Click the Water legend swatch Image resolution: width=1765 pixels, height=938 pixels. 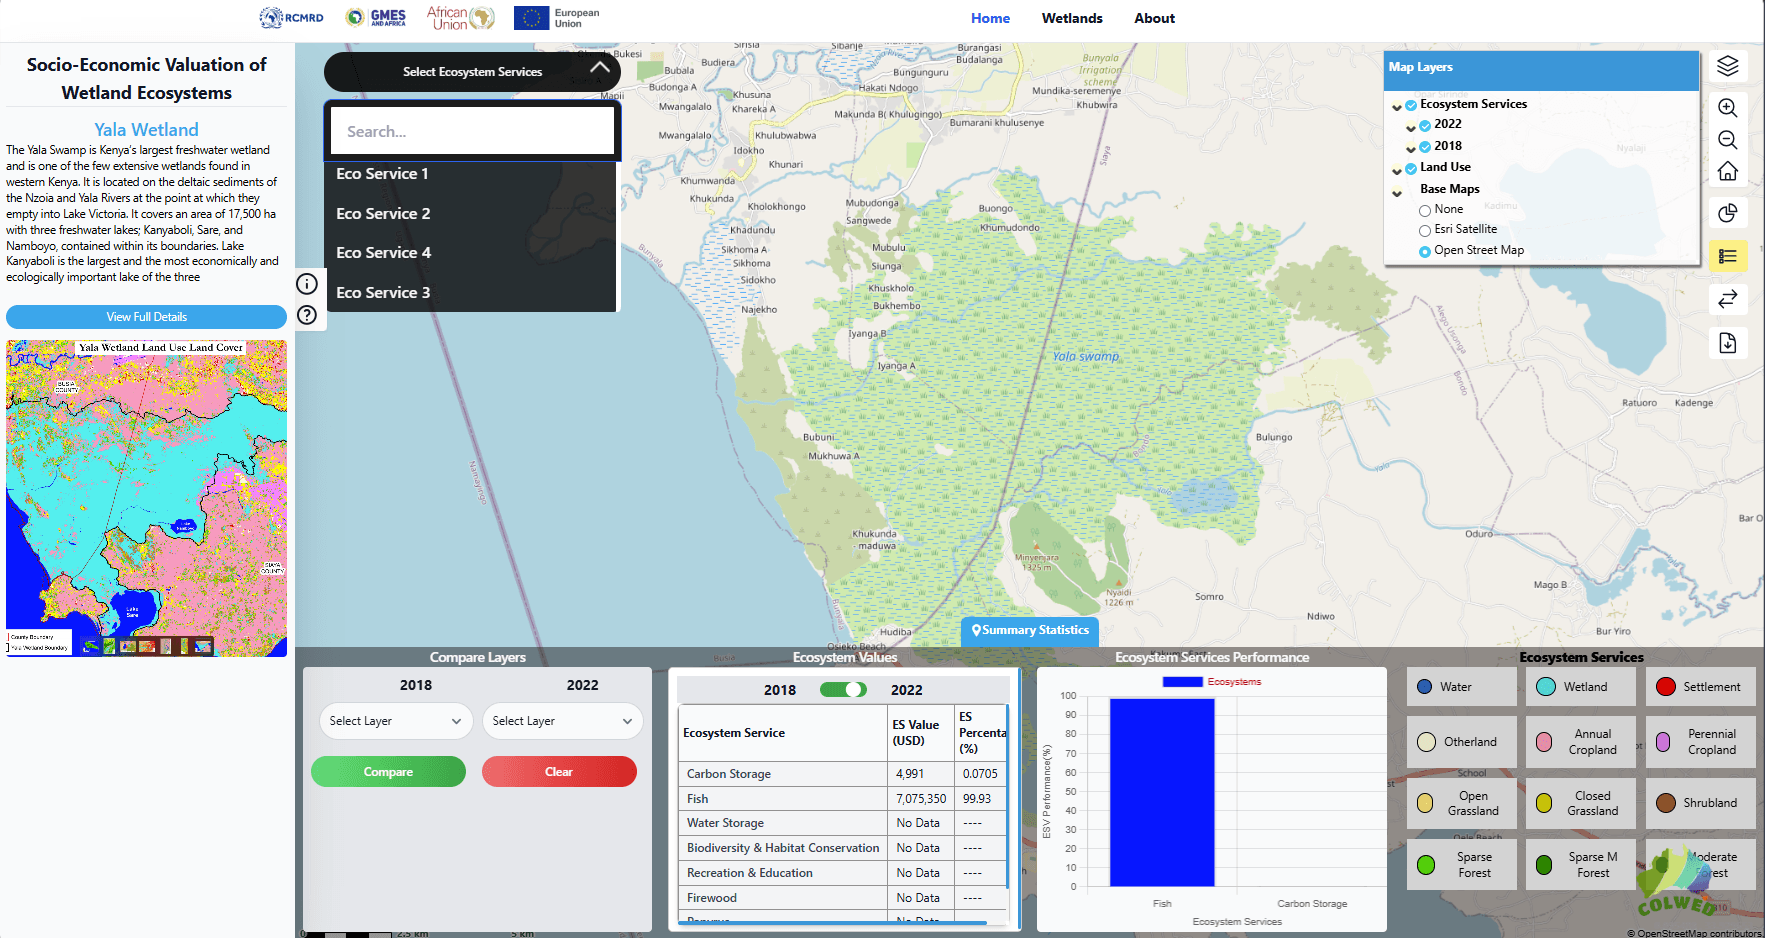point(1424,687)
